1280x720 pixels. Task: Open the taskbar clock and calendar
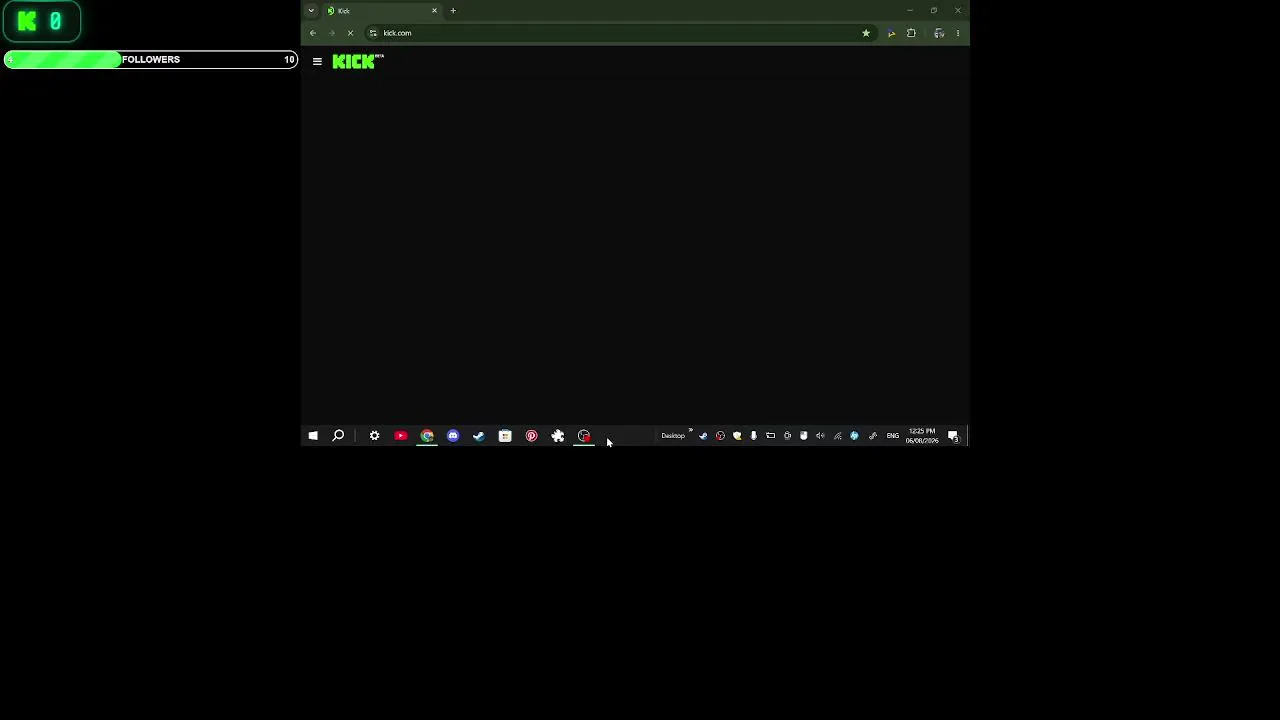point(922,436)
